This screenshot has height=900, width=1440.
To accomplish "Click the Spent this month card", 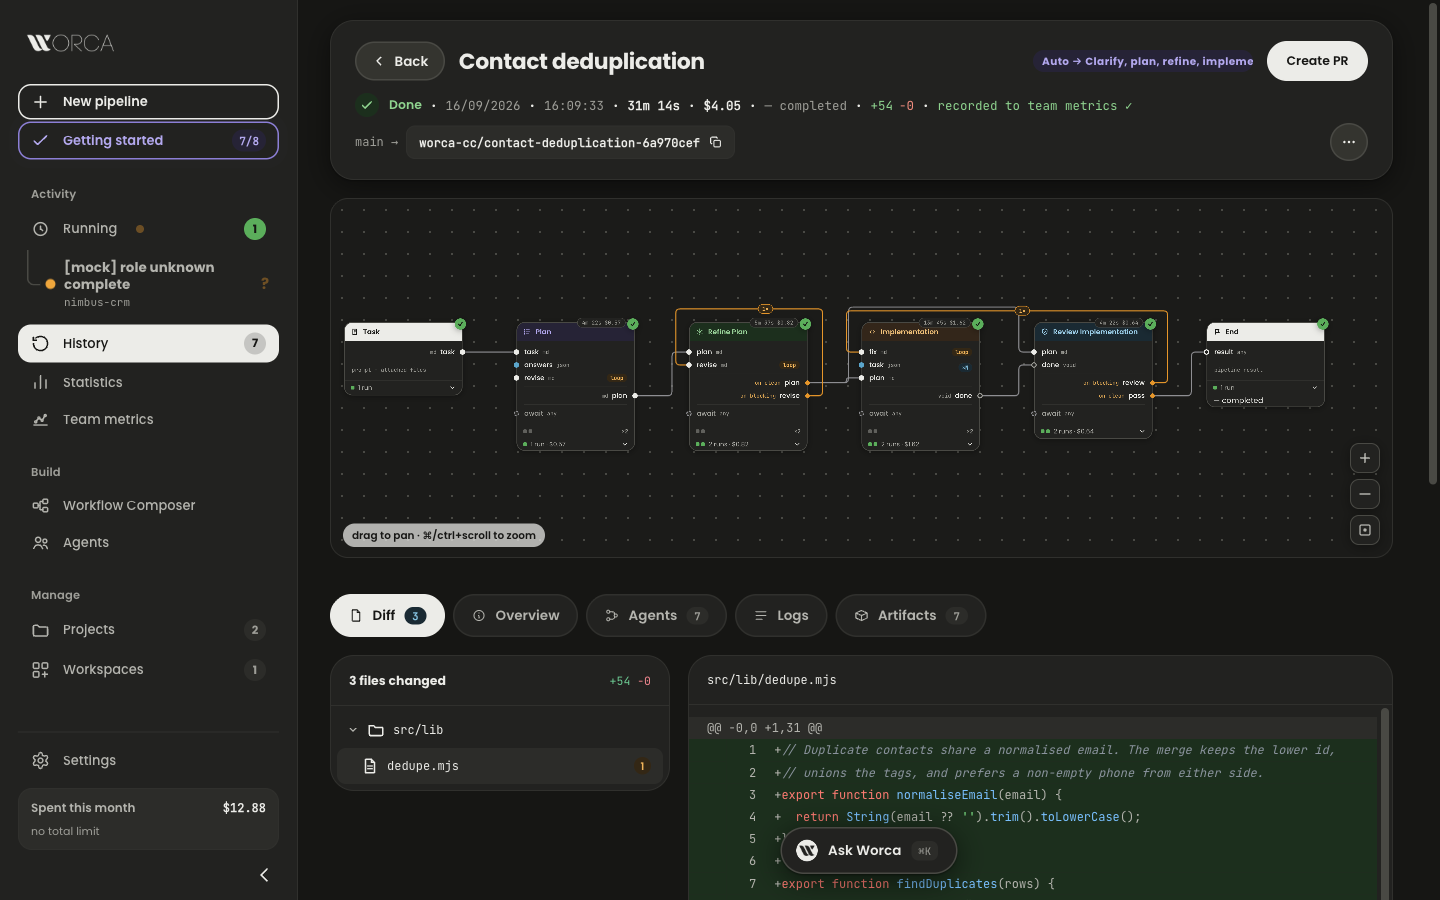I will point(148,819).
